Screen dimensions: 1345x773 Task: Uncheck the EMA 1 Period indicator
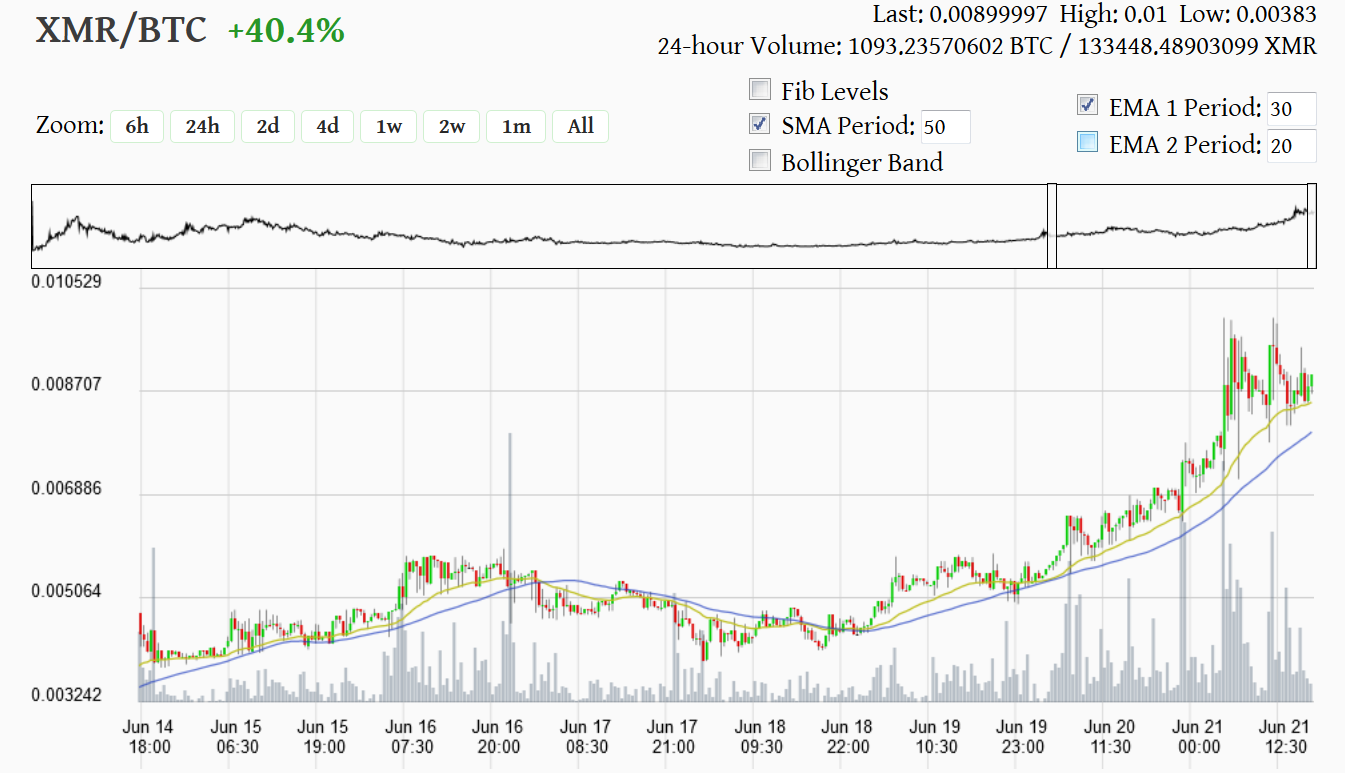(1086, 103)
